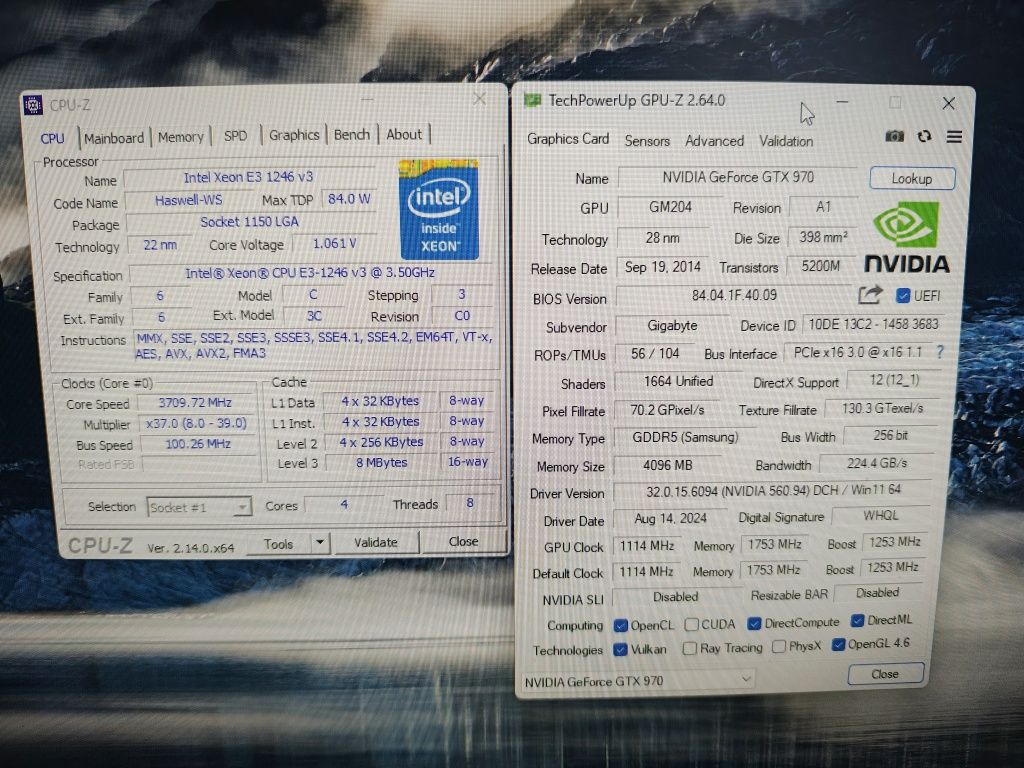Close the GPU-Z window with X
Viewport: 1024px width, 768px height.
tap(948, 103)
